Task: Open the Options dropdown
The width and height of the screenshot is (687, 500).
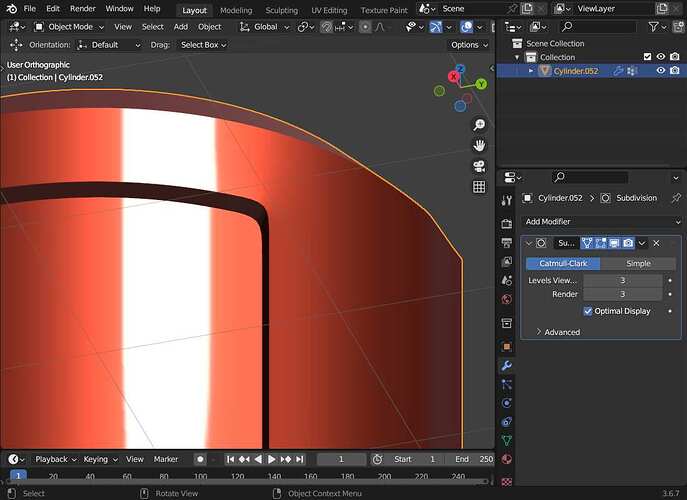Action: tap(469, 45)
